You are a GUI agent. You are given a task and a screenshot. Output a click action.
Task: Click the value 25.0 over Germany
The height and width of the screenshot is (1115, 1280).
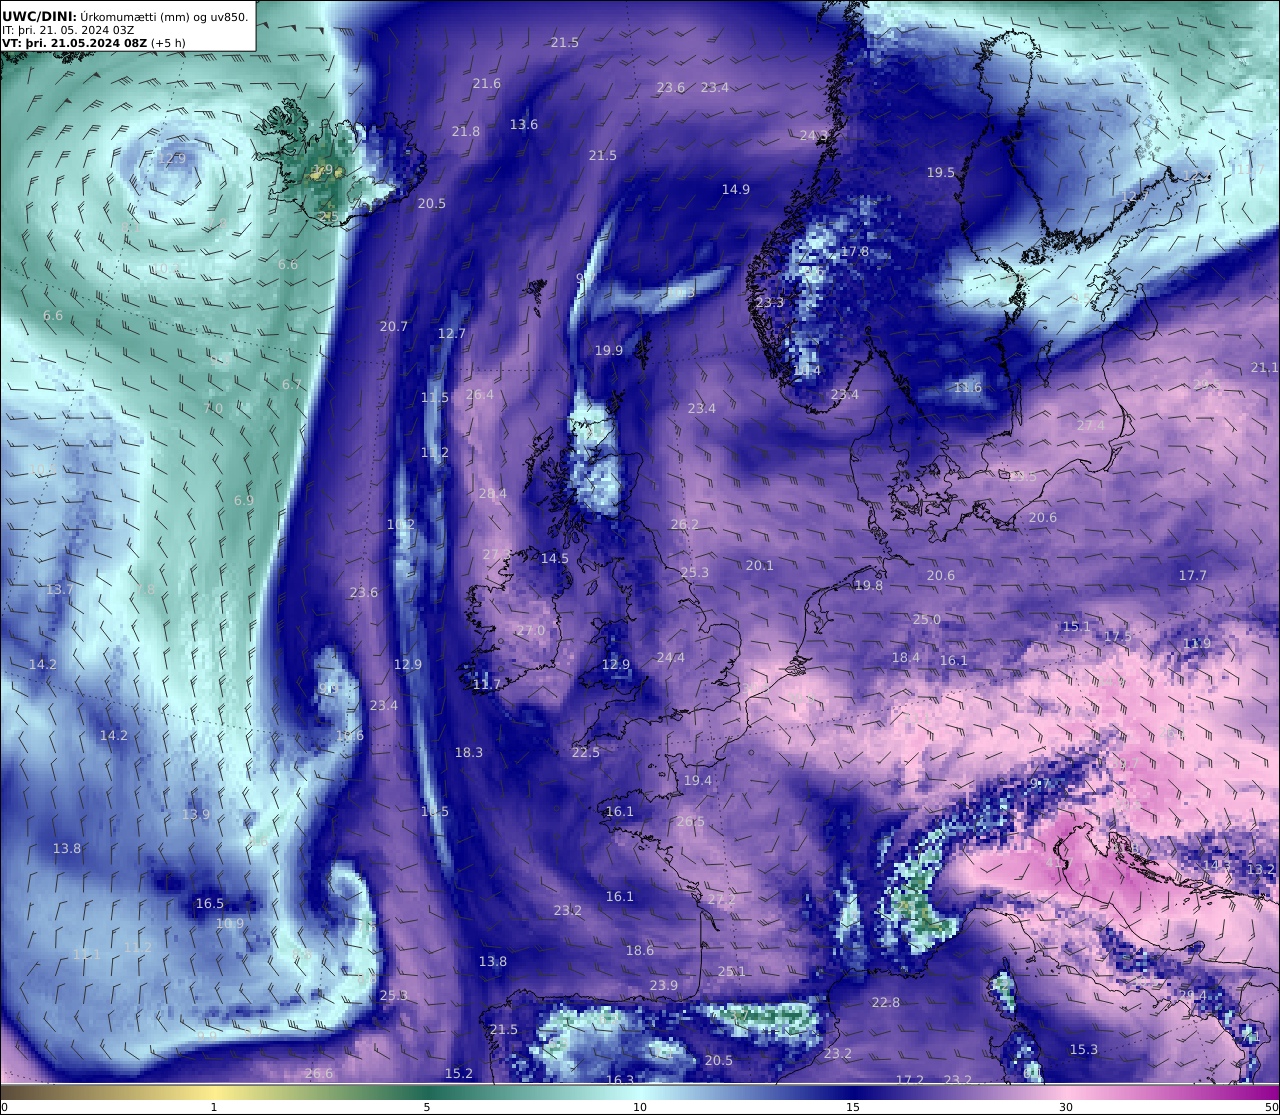click(x=927, y=620)
